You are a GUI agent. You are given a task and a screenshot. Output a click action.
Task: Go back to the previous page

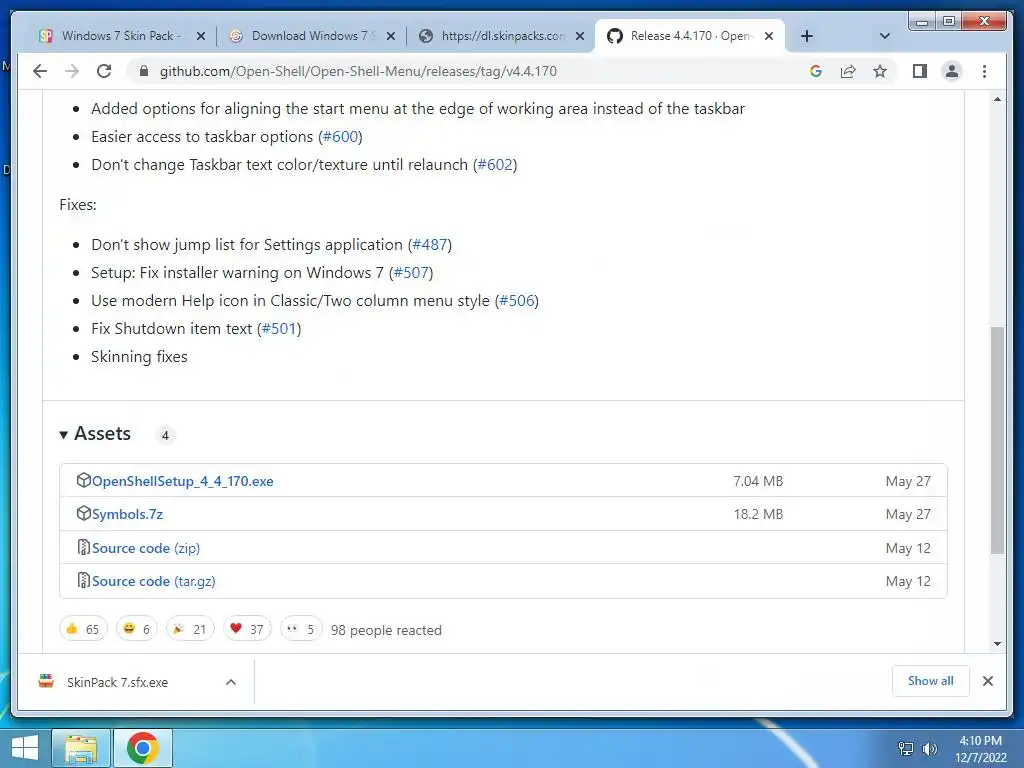(x=40, y=71)
